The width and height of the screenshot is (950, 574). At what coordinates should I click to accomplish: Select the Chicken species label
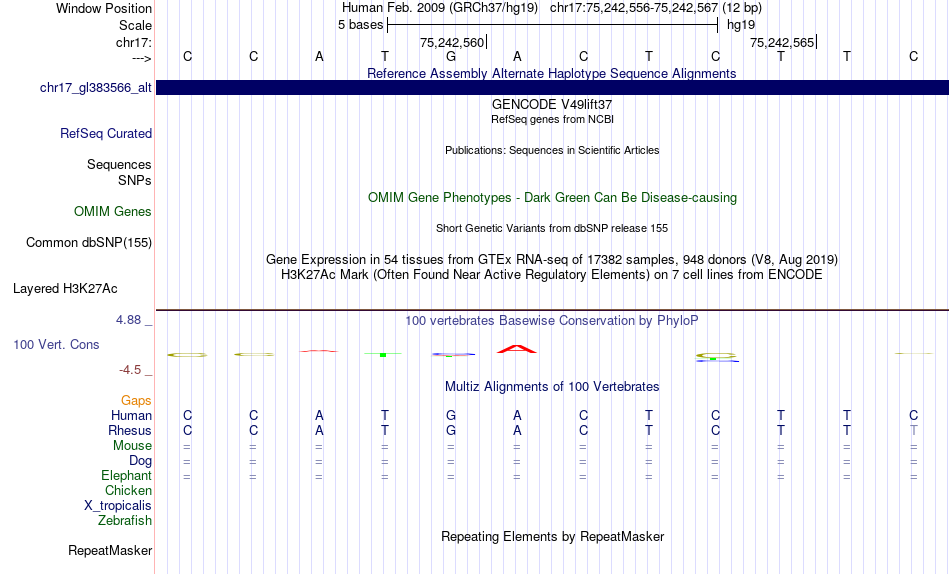coord(128,490)
